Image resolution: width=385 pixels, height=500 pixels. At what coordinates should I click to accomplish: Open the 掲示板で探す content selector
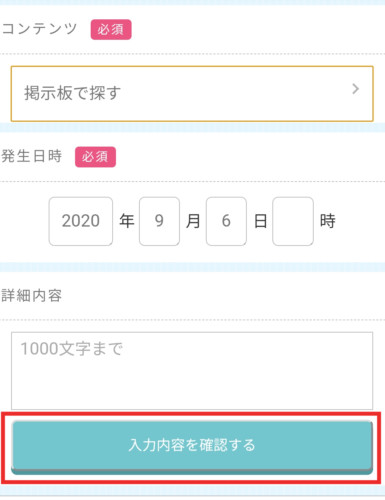[x=192, y=94]
